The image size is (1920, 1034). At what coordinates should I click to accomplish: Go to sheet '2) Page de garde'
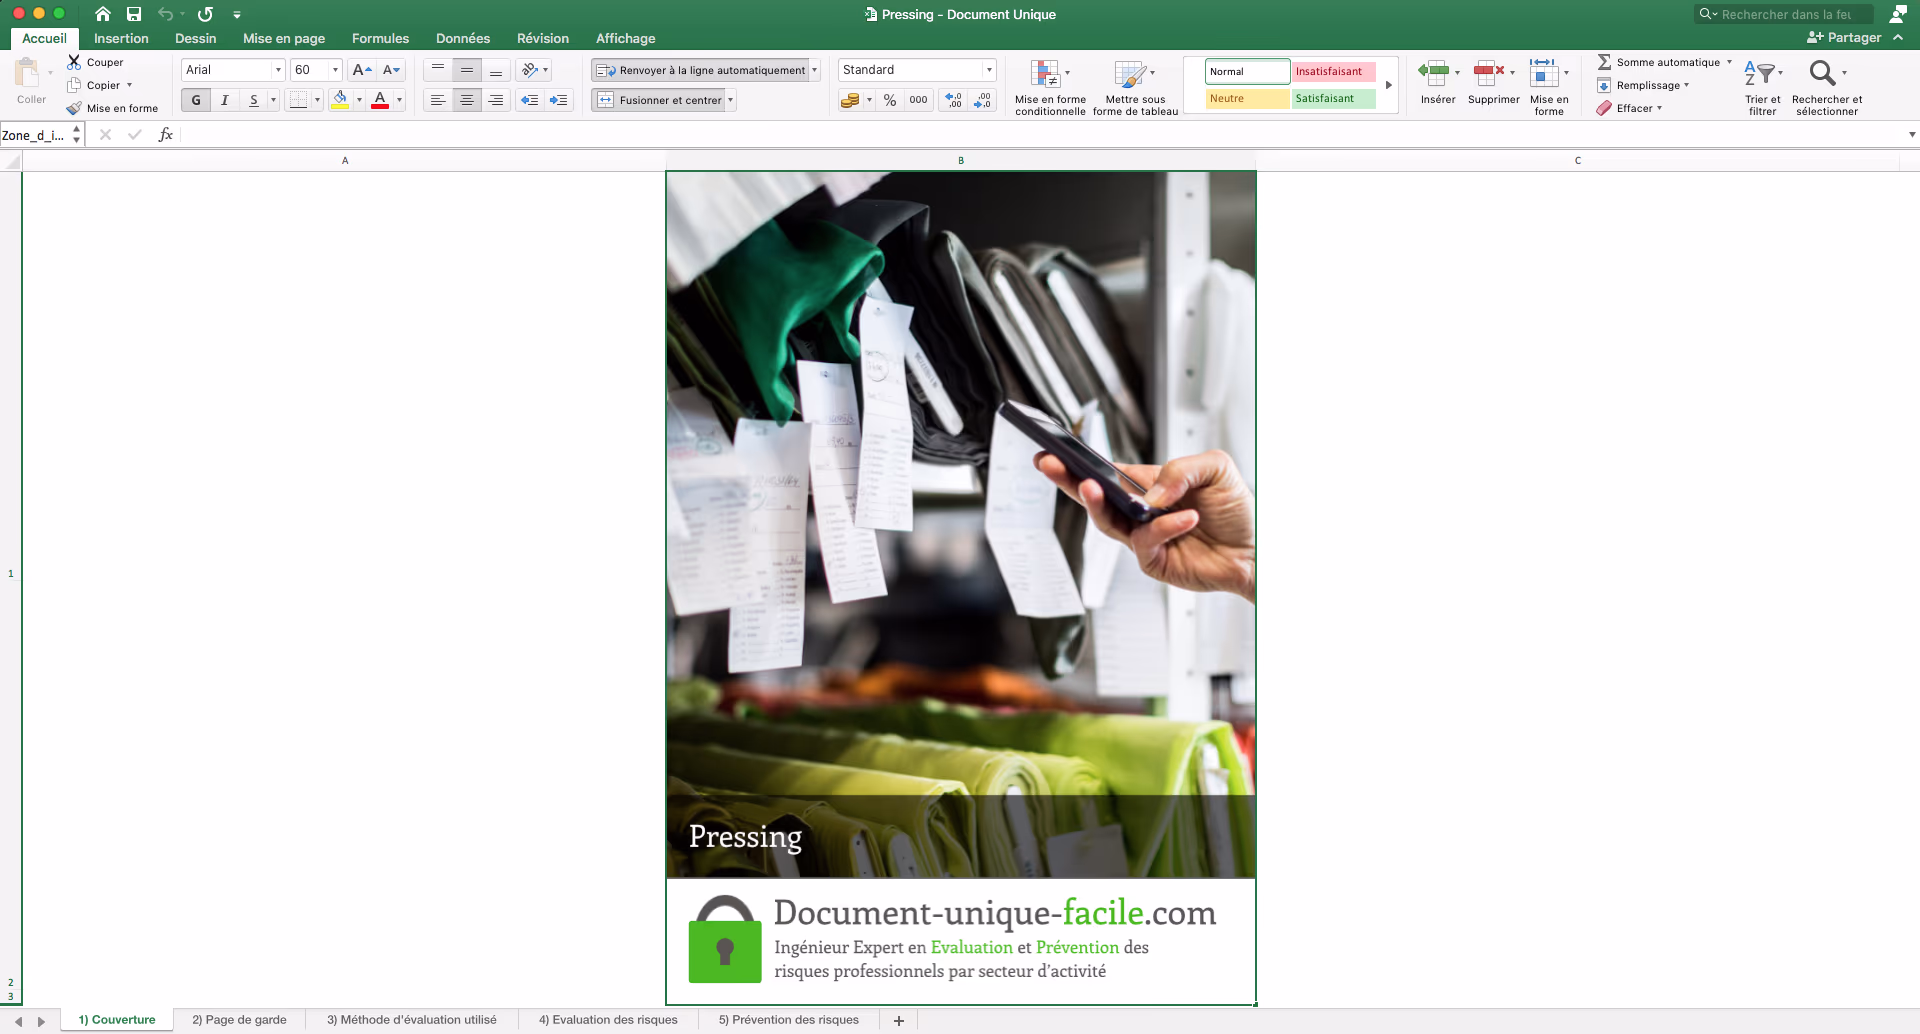pyautogui.click(x=239, y=1020)
